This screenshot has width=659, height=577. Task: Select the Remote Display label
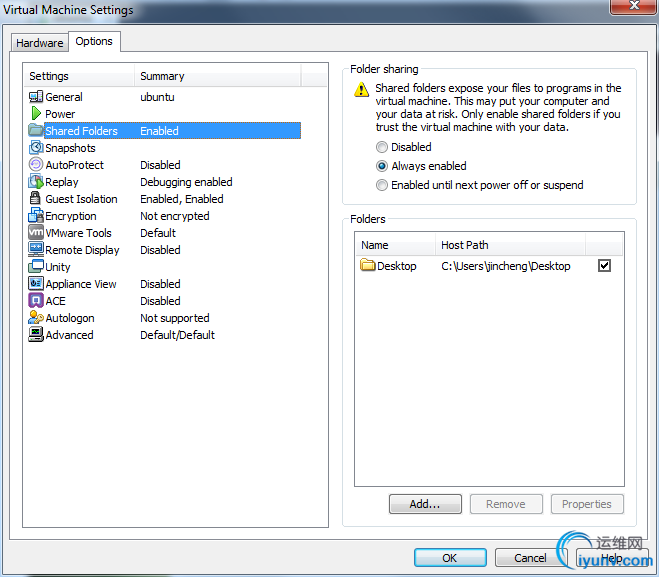(x=82, y=250)
